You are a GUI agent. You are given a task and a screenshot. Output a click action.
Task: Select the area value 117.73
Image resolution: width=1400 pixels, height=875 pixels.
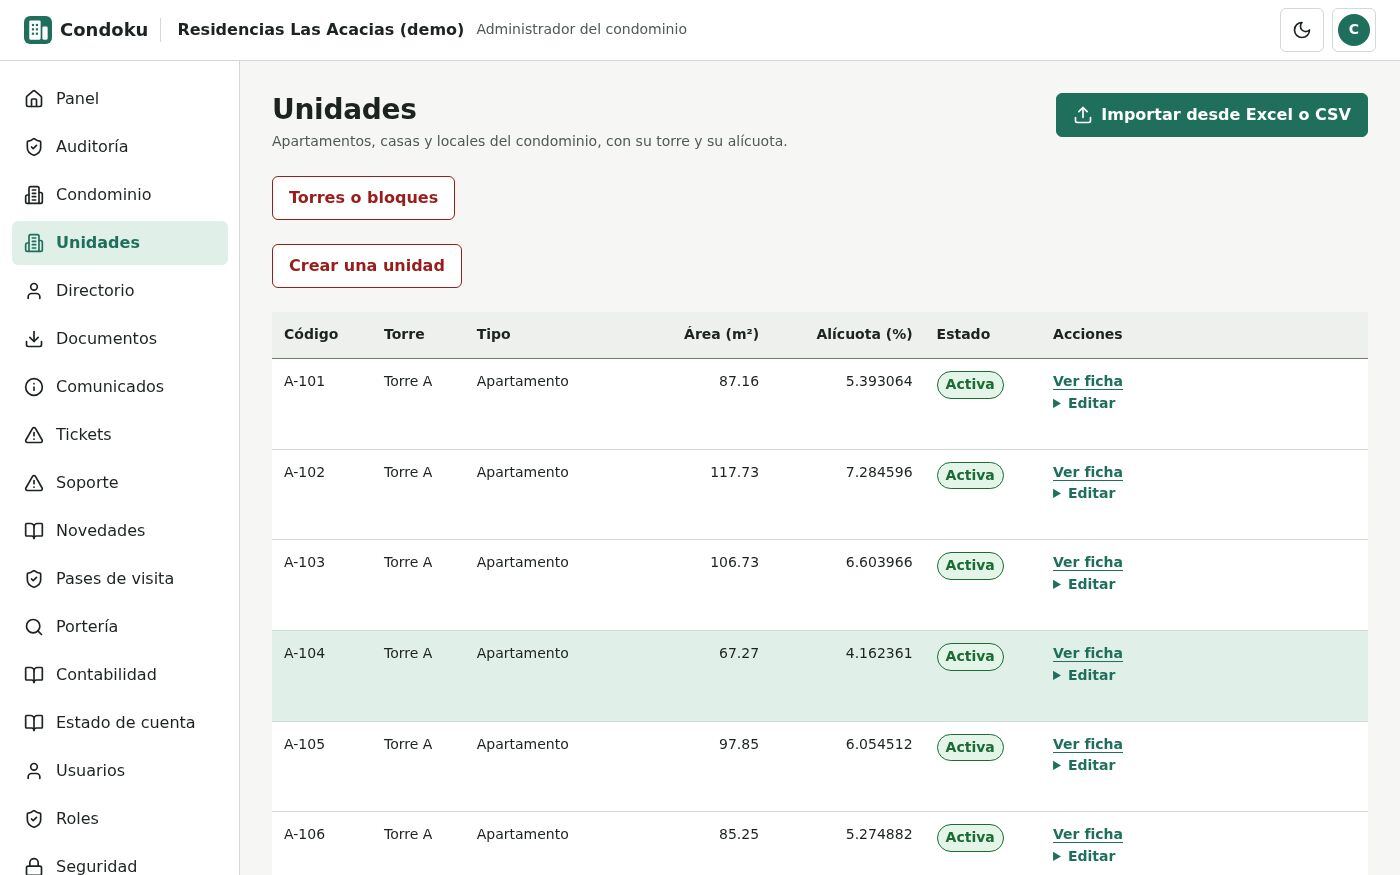pyautogui.click(x=734, y=472)
